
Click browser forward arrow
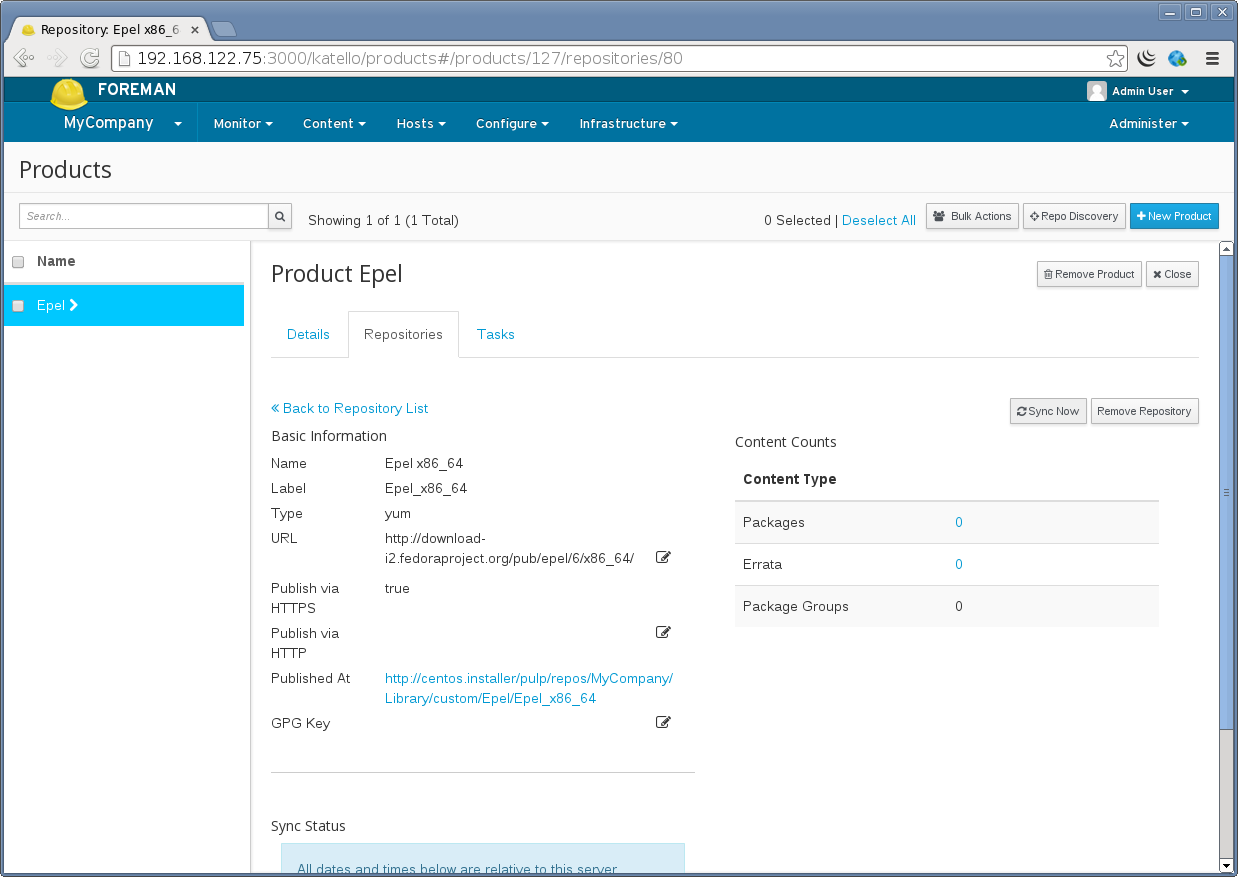[x=57, y=58]
